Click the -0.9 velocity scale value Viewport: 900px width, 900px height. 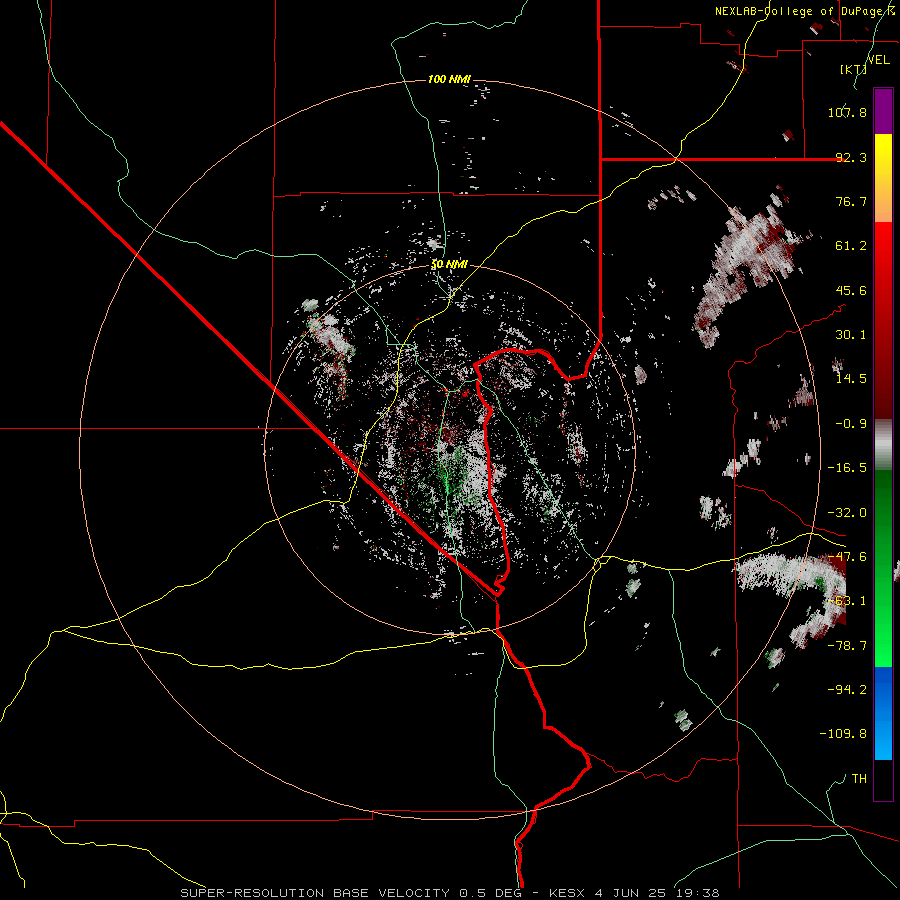coord(851,424)
